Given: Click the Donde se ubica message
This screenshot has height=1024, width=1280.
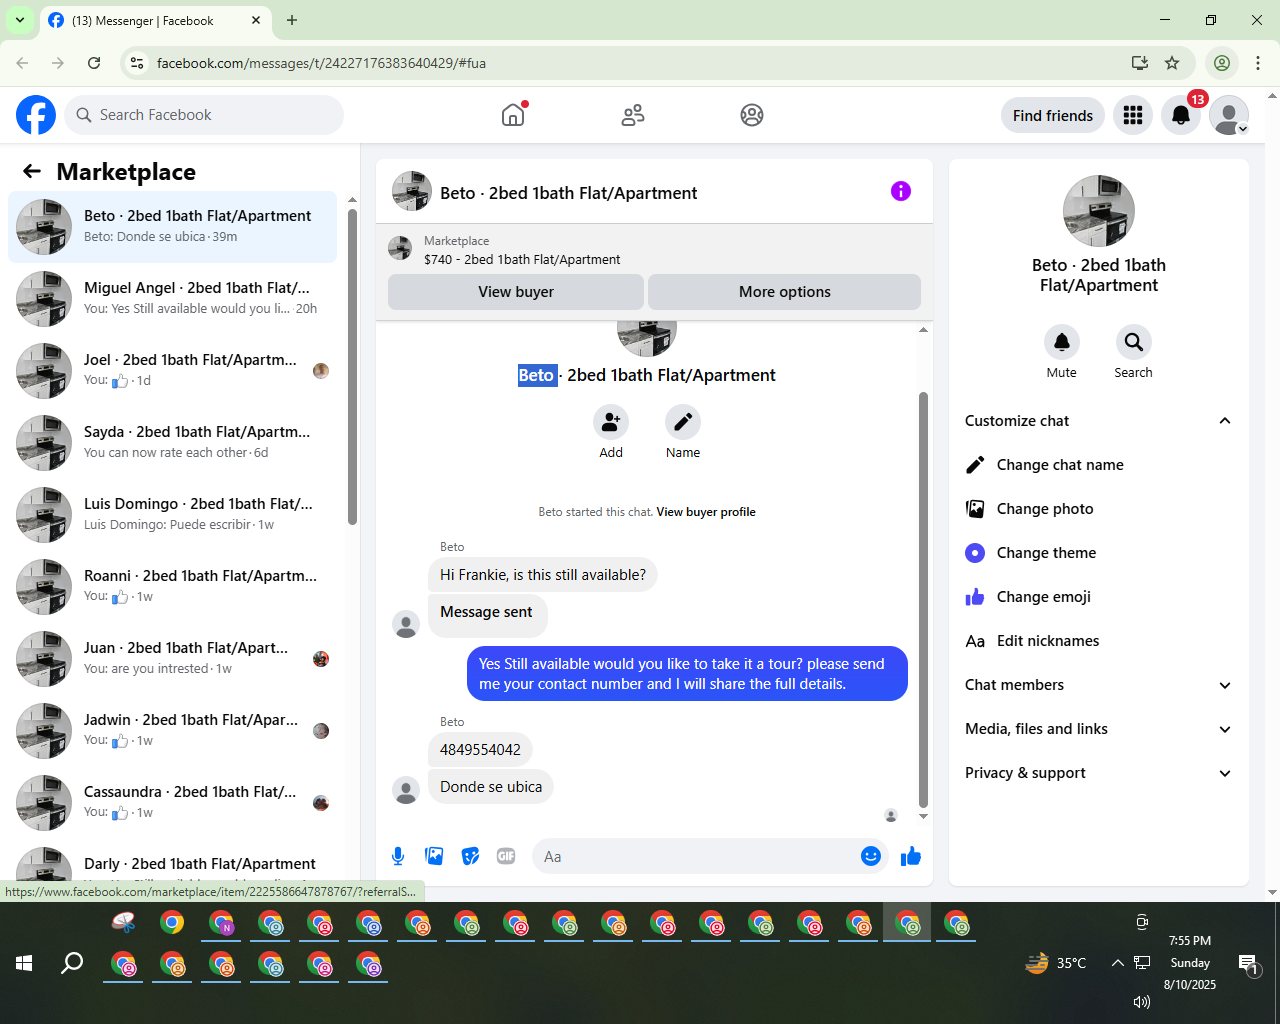Looking at the screenshot, I should coord(491,787).
